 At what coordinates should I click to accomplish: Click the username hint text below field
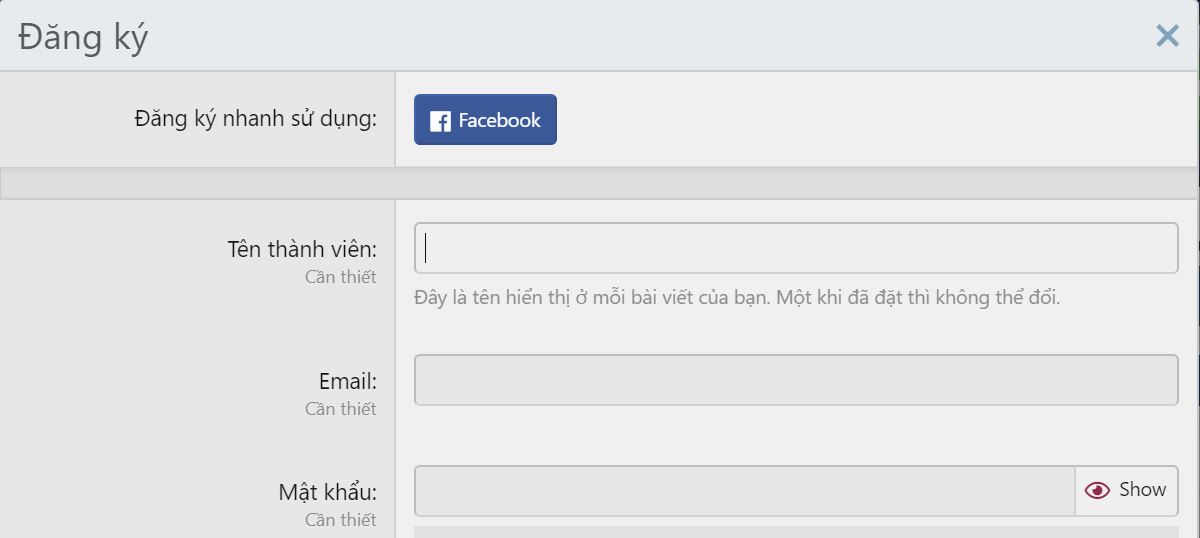[737, 297]
